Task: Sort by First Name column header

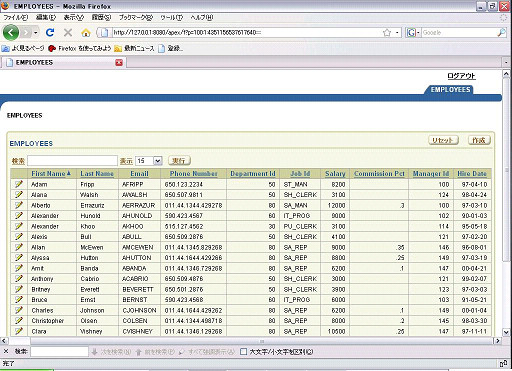Action: [x=48, y=174]
